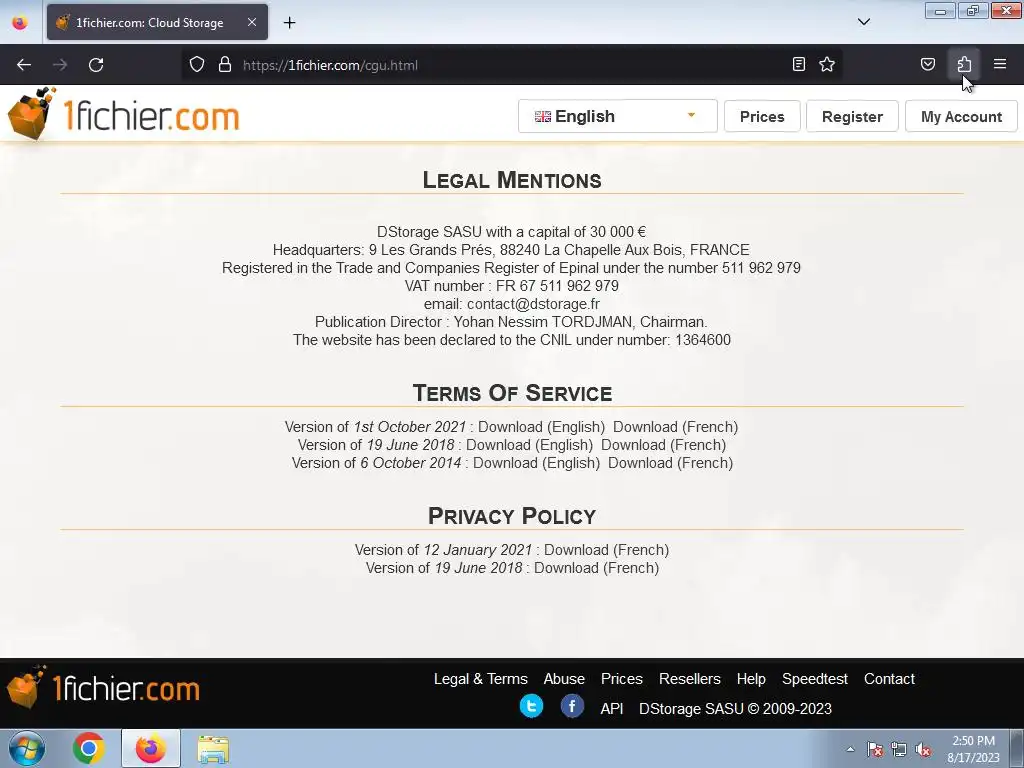Image resolution: width=1024 pixels, height=768 pixels.
Task: List all tabs chevron button
Action: point(863,22)
